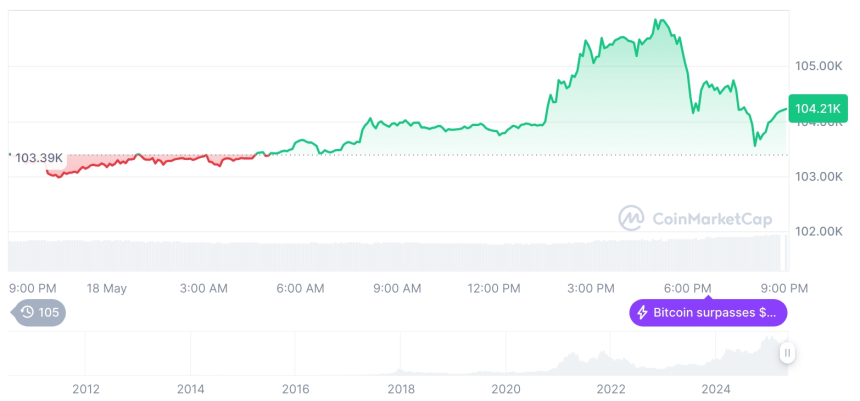
Task: Click the CoinMarketCap watermark text
Action: tap(711, 218)
